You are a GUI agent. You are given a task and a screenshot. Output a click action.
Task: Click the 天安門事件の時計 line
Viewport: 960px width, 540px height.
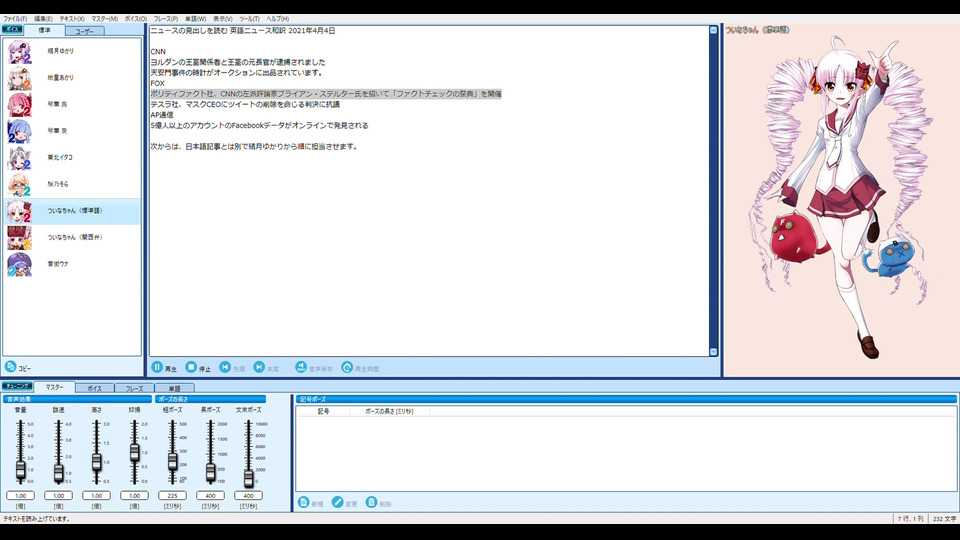(x=236, y=72)
